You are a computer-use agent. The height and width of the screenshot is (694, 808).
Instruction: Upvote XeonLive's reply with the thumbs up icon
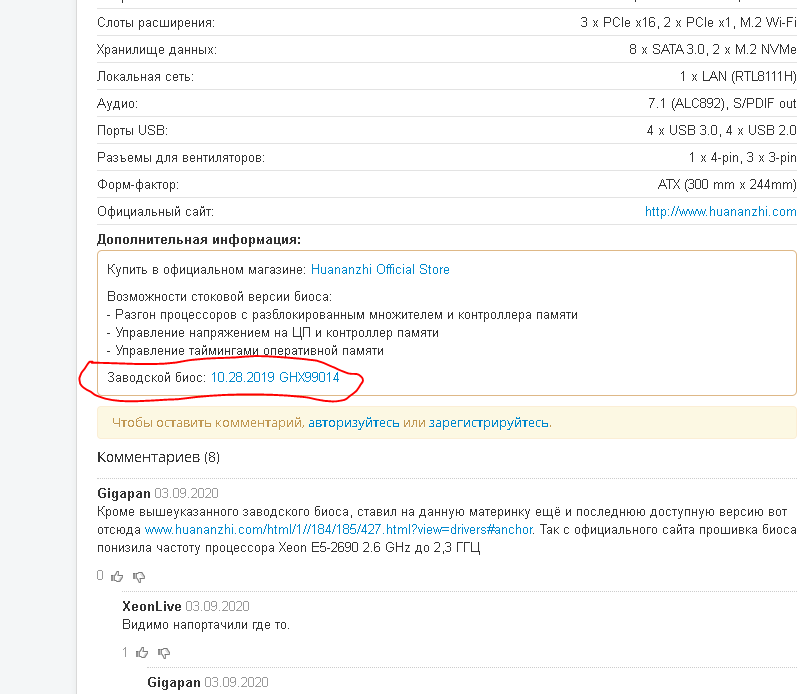click(x=141, y=652)
